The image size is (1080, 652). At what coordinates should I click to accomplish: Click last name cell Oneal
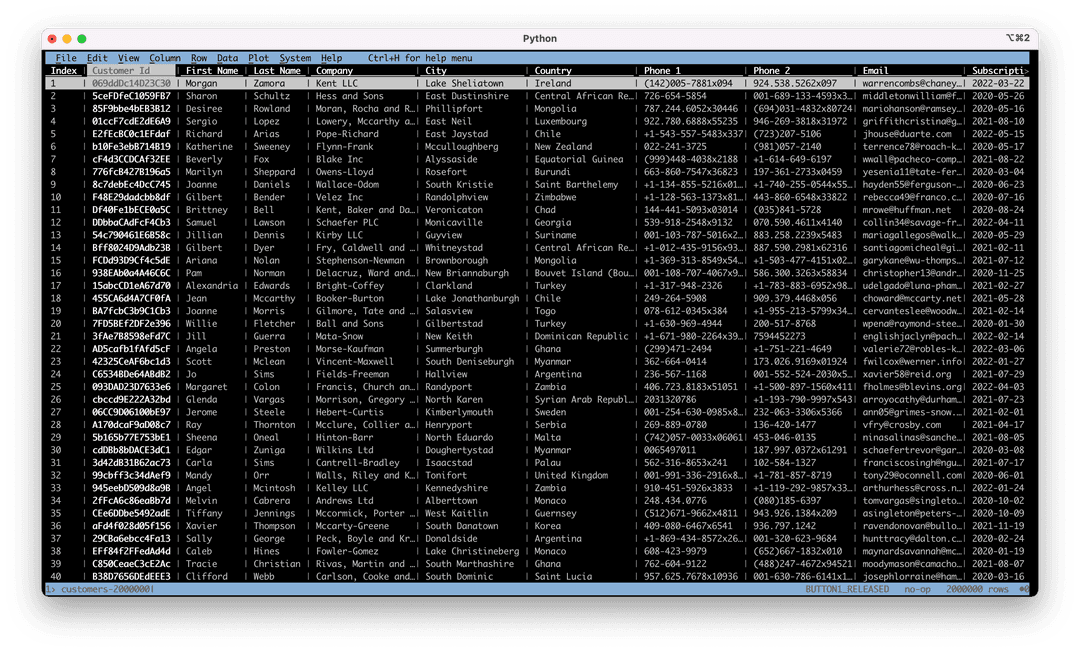tap(267, 437)
